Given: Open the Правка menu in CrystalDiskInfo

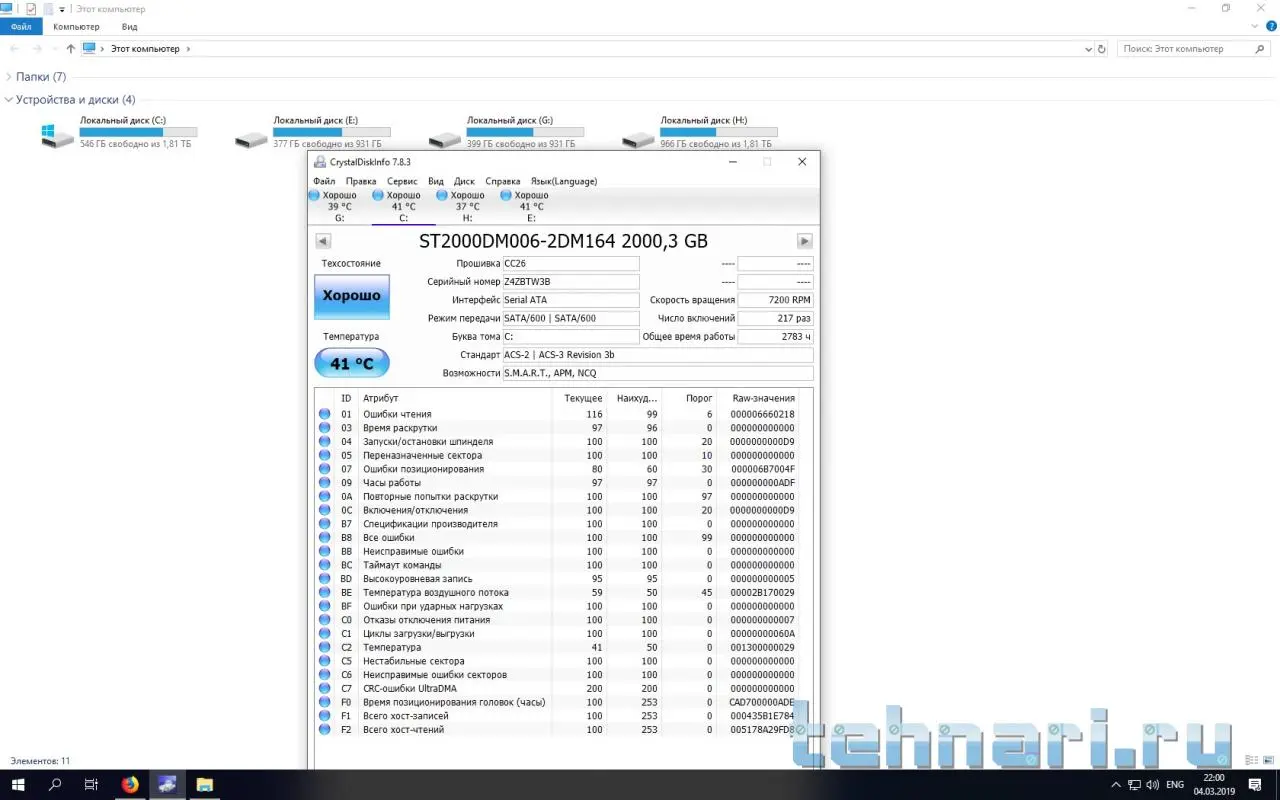Looking at the screenshot, I should point(361,181).
